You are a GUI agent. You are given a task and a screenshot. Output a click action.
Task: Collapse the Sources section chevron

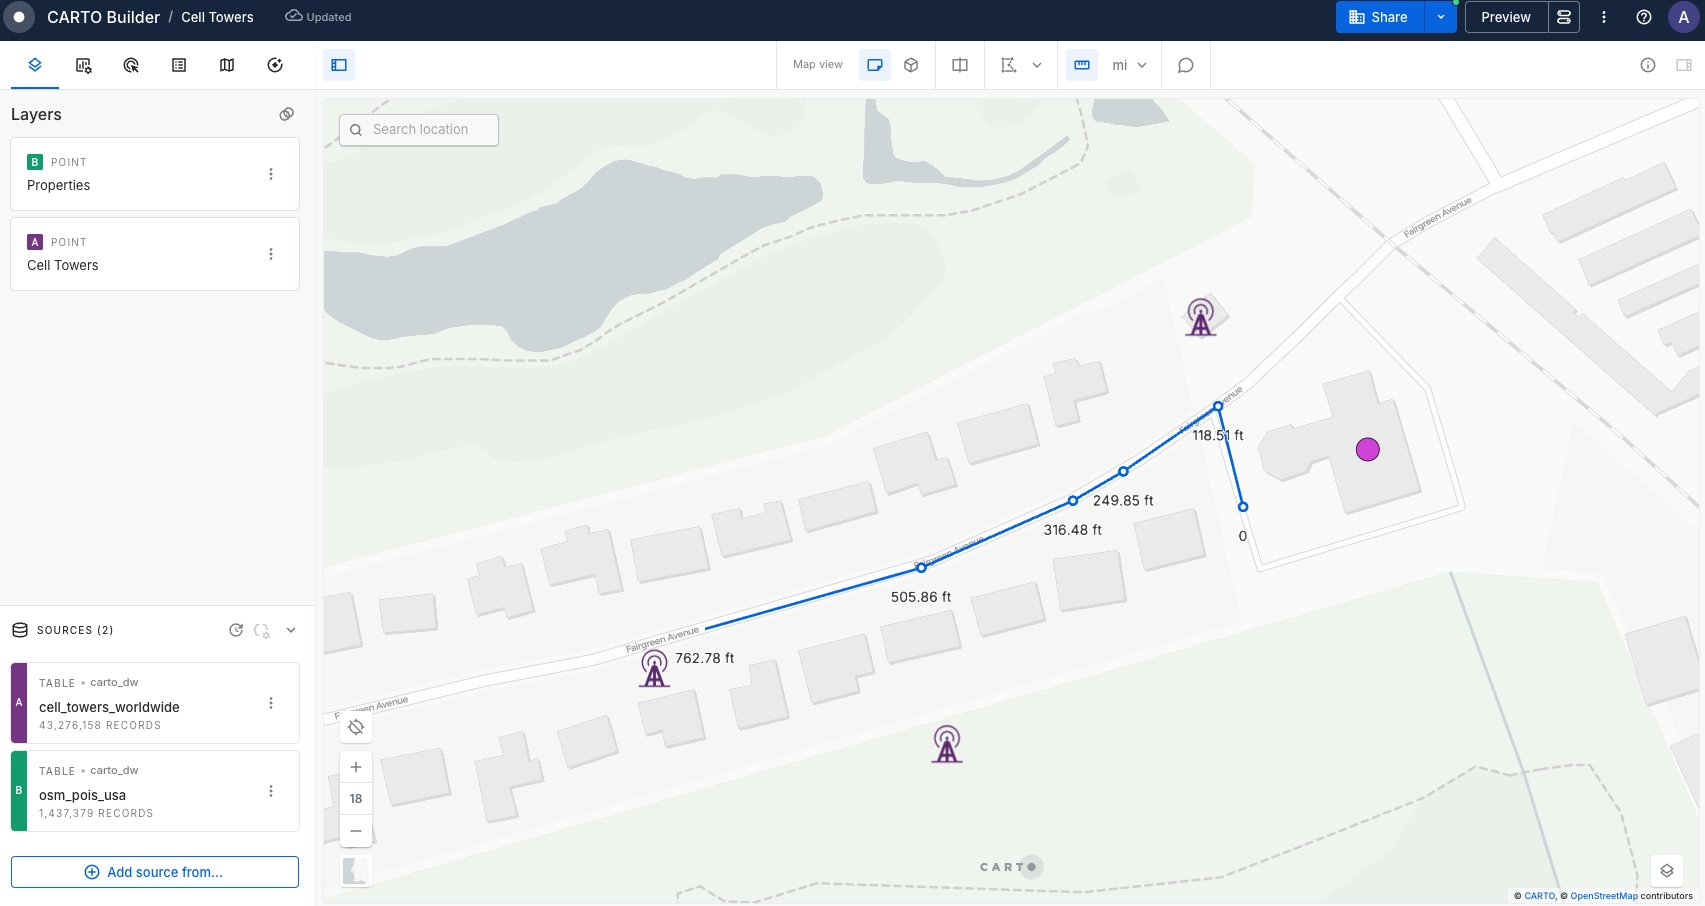pos(291,630)
